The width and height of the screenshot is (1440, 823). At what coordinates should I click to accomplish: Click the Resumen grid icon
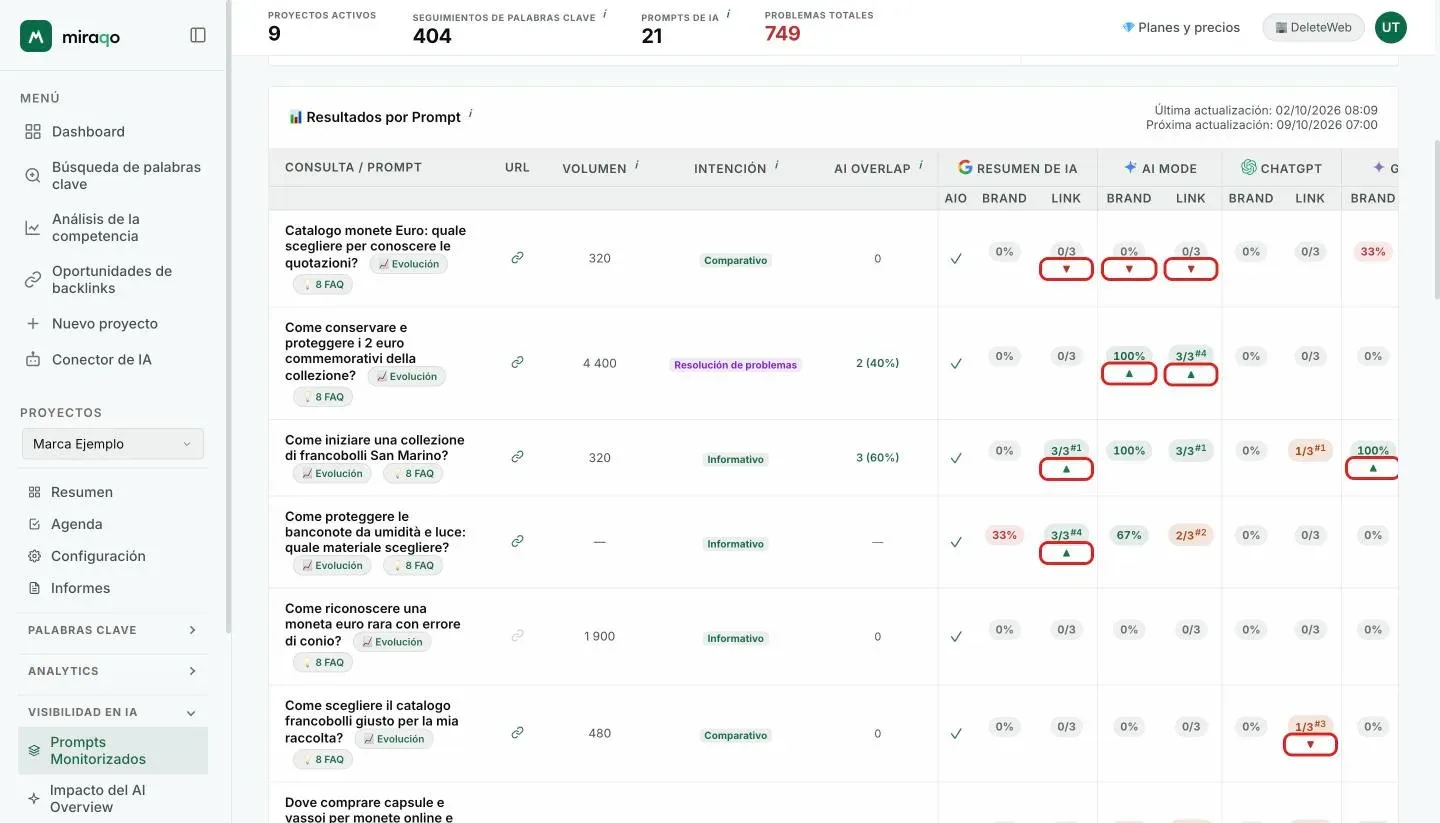[x=35, y=492]
